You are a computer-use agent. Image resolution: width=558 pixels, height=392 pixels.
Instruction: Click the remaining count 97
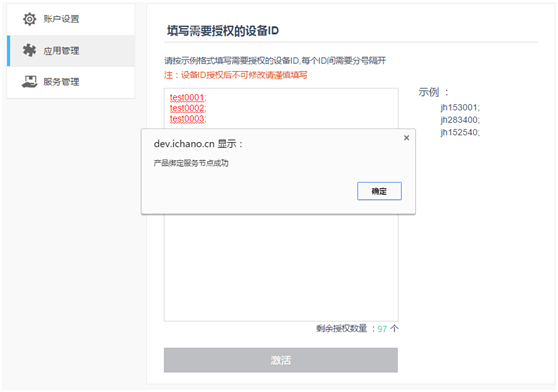click(x=382, y=329)
